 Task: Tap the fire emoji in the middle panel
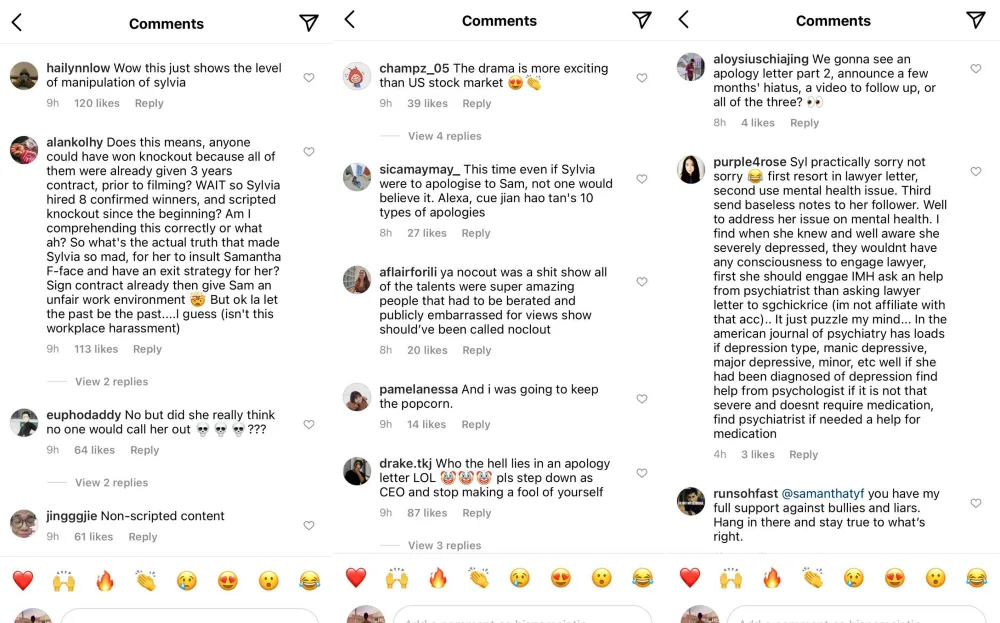tap(438, 578)
